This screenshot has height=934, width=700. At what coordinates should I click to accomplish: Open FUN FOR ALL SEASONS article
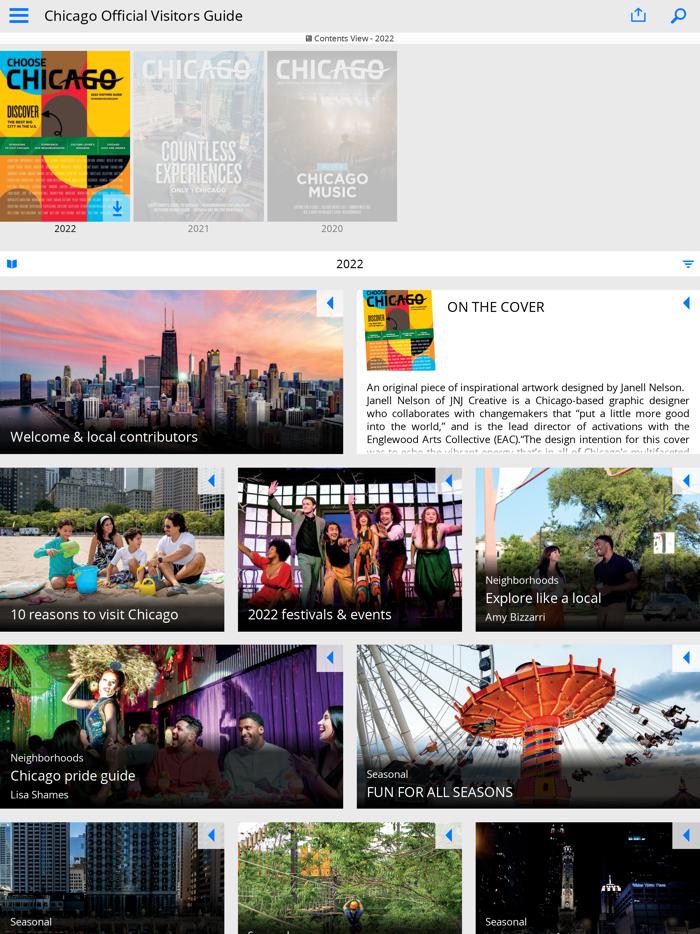[x=528, y=726]
